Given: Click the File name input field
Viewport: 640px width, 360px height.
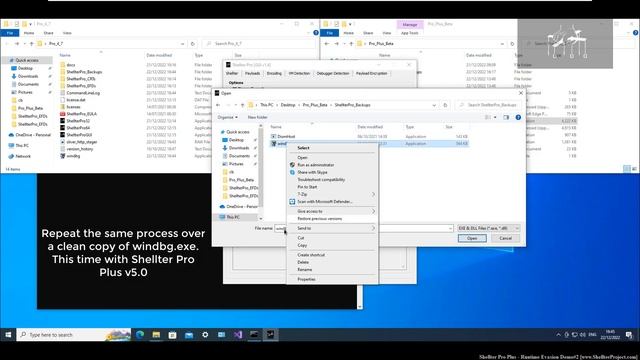Looking at the screenshot, I should (x=364, y=228).
